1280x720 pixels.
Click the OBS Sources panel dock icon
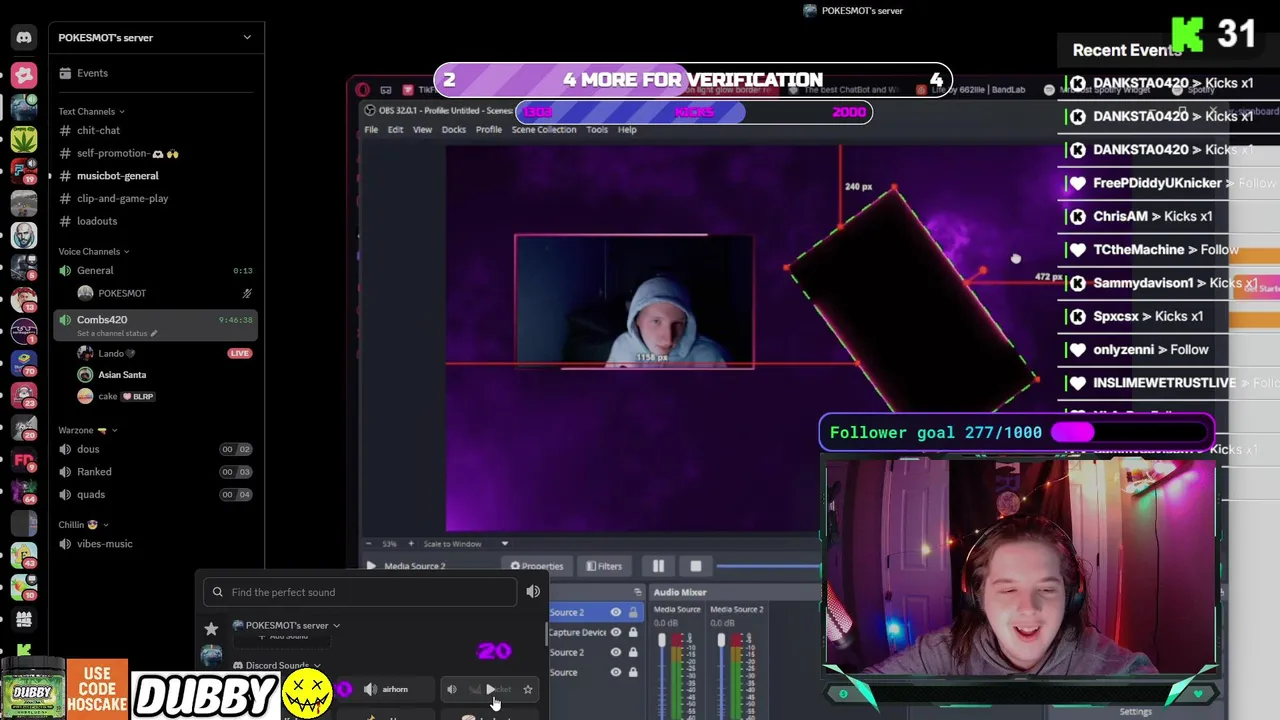(x=637, y=592)
